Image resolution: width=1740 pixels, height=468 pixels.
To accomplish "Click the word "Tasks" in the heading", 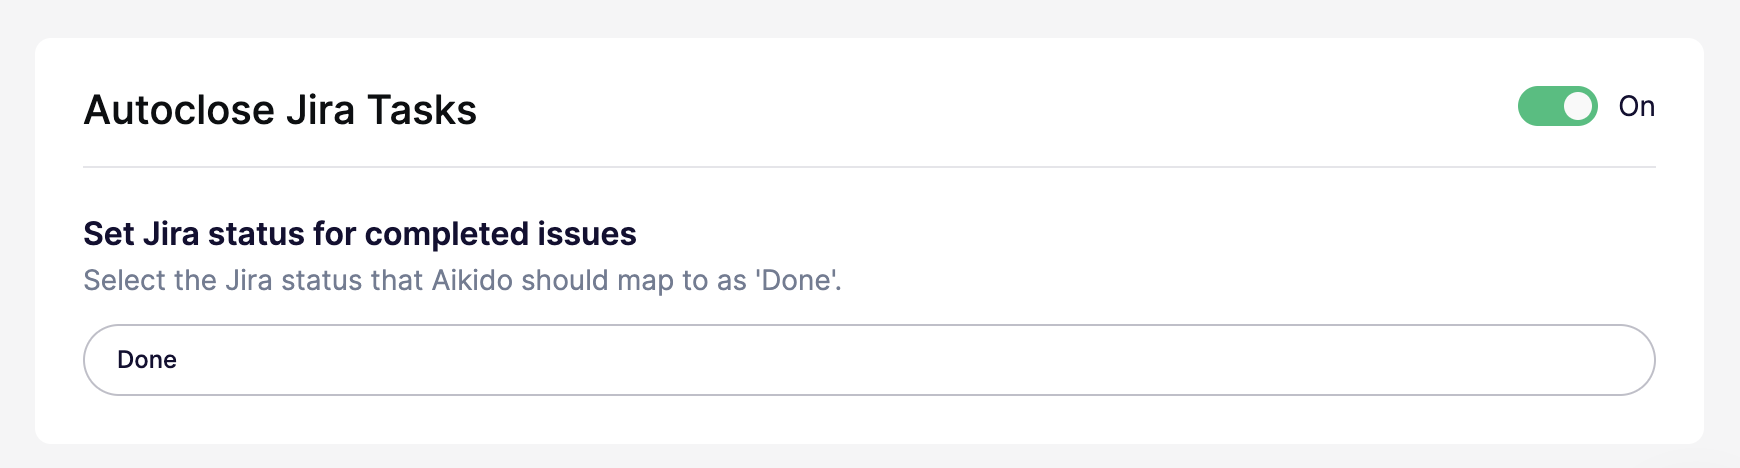I will pos(421,110).
